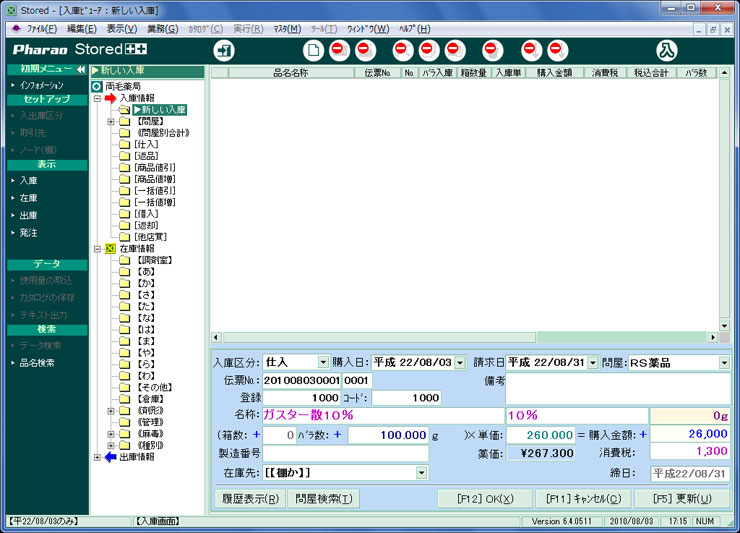Click the red arrow icon of 入庫情報
This screenshot has width=740, height=533.
[x=110, y=98]
